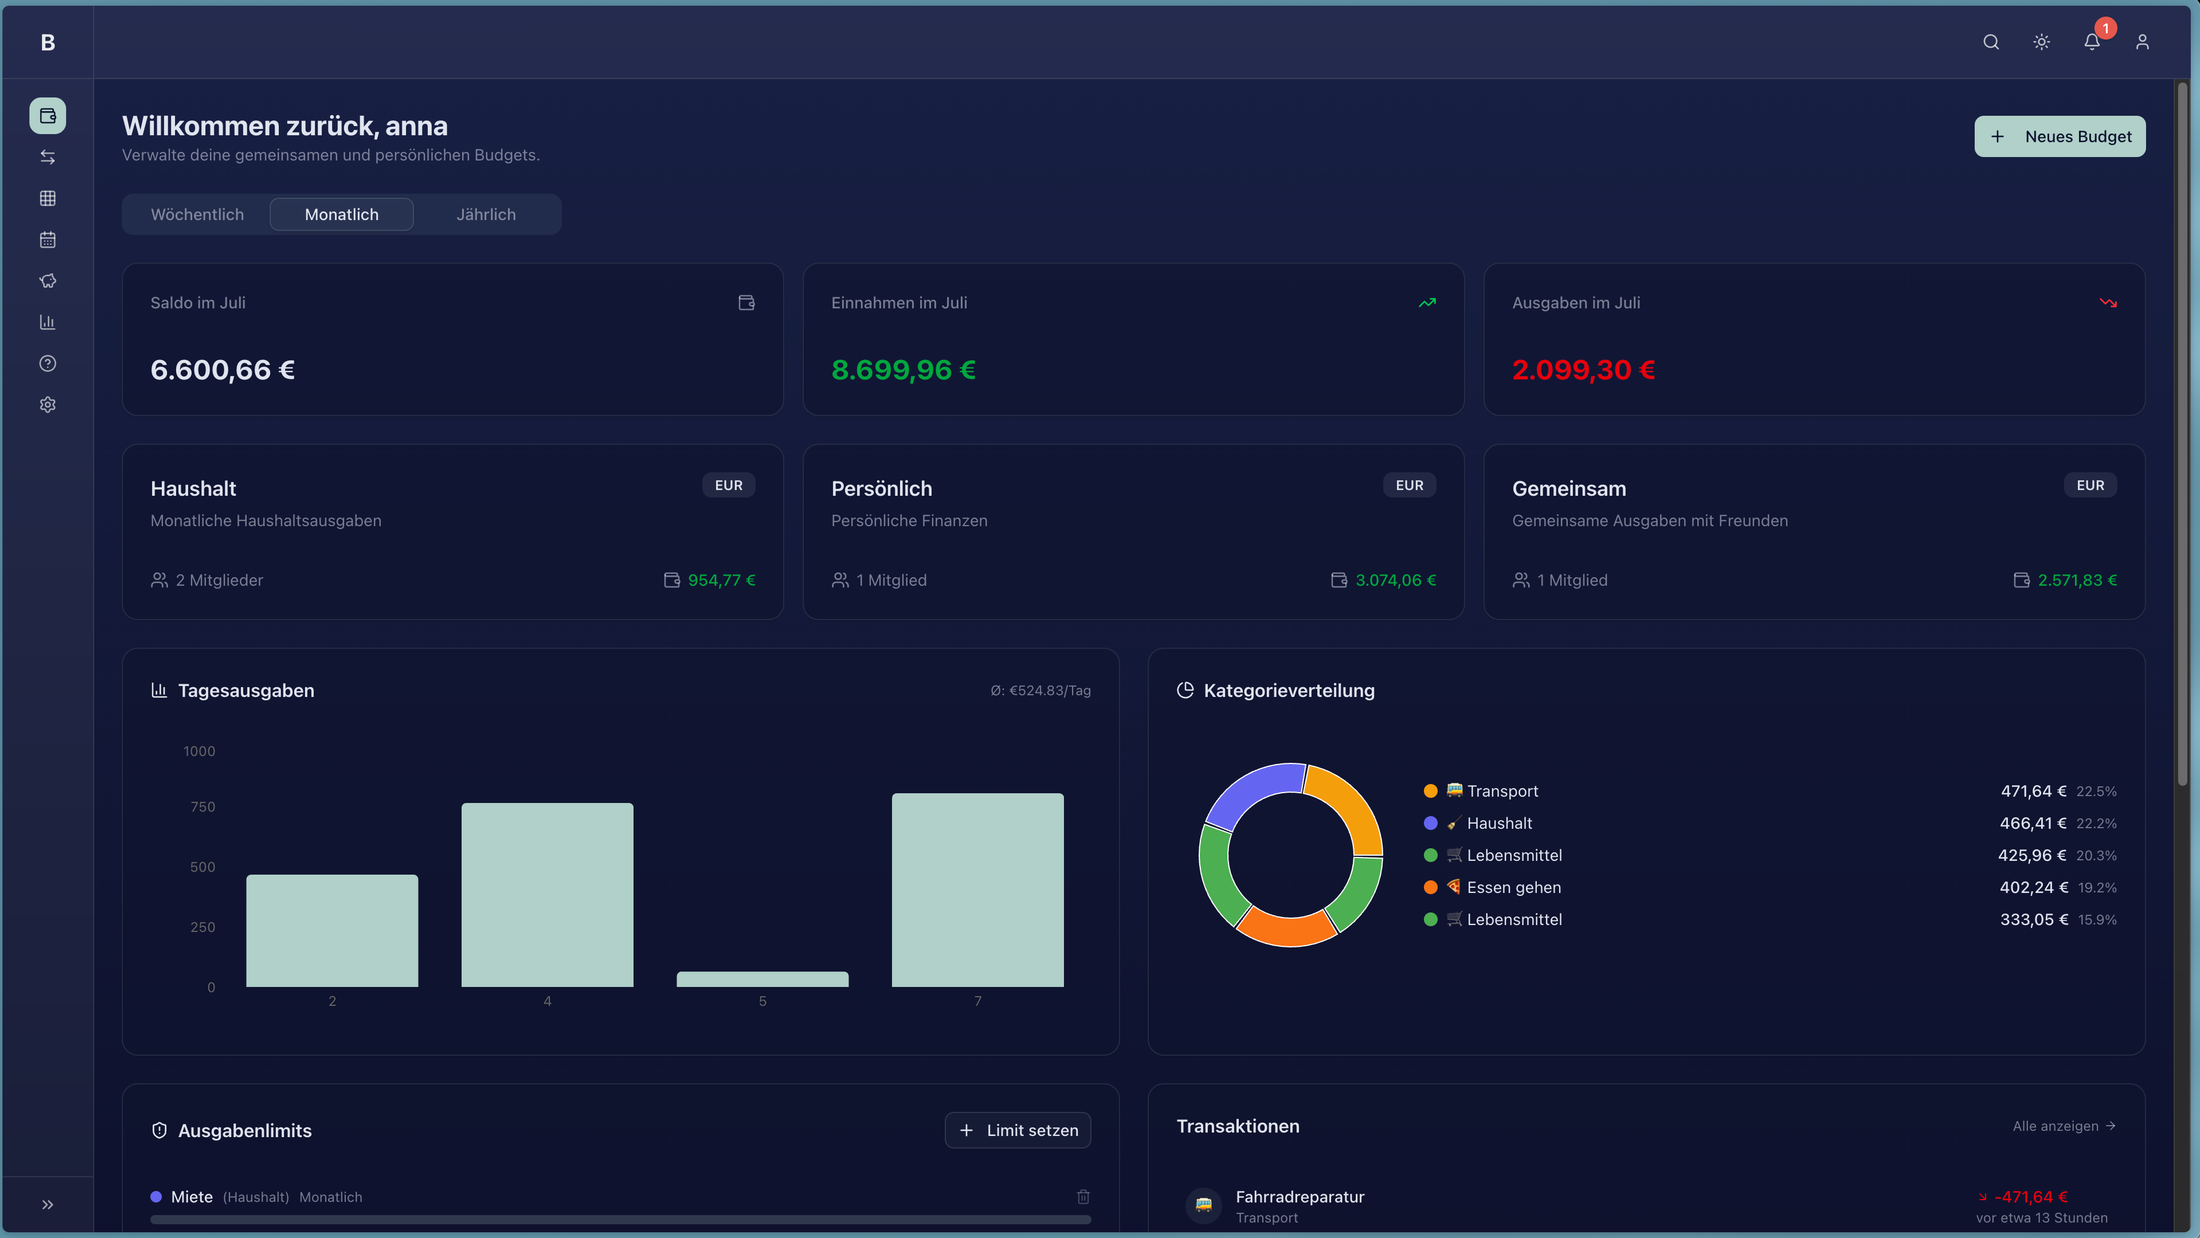Image resolution: width=2200 pixels, height=1238 pixels.
Task: Click the 333,05 € Lebensmittel legend row
Action: [x=1770, y=919]
